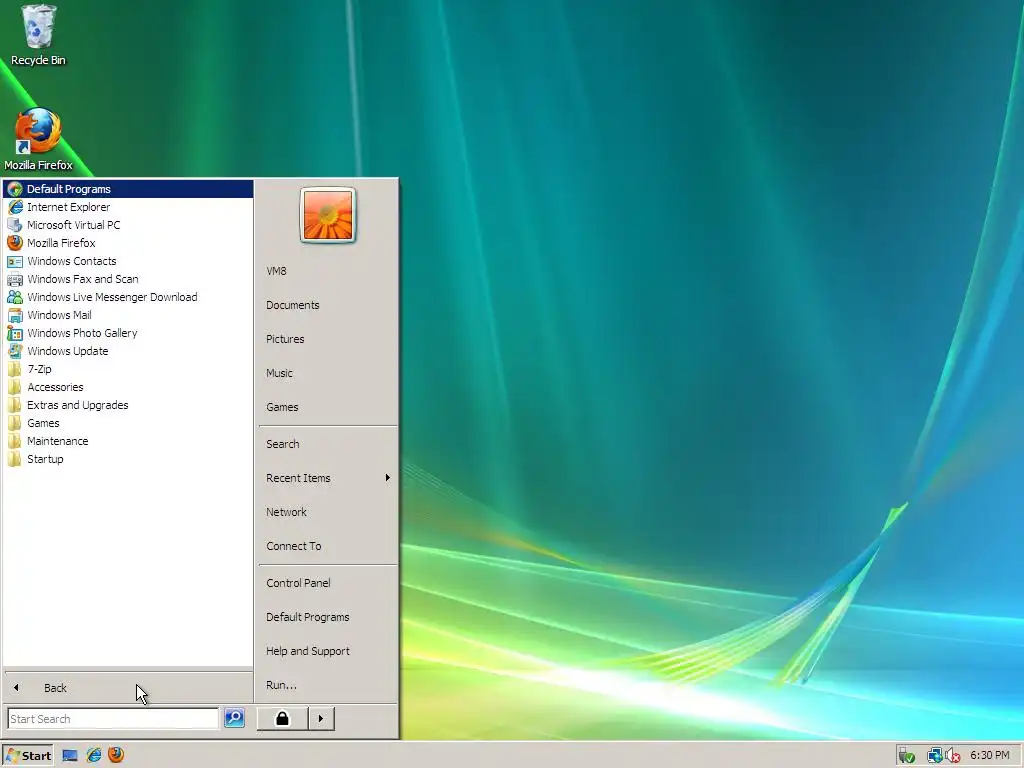Click the Internet Explorer icon in programs list
1024x768 pixels.
pos(14,207)
